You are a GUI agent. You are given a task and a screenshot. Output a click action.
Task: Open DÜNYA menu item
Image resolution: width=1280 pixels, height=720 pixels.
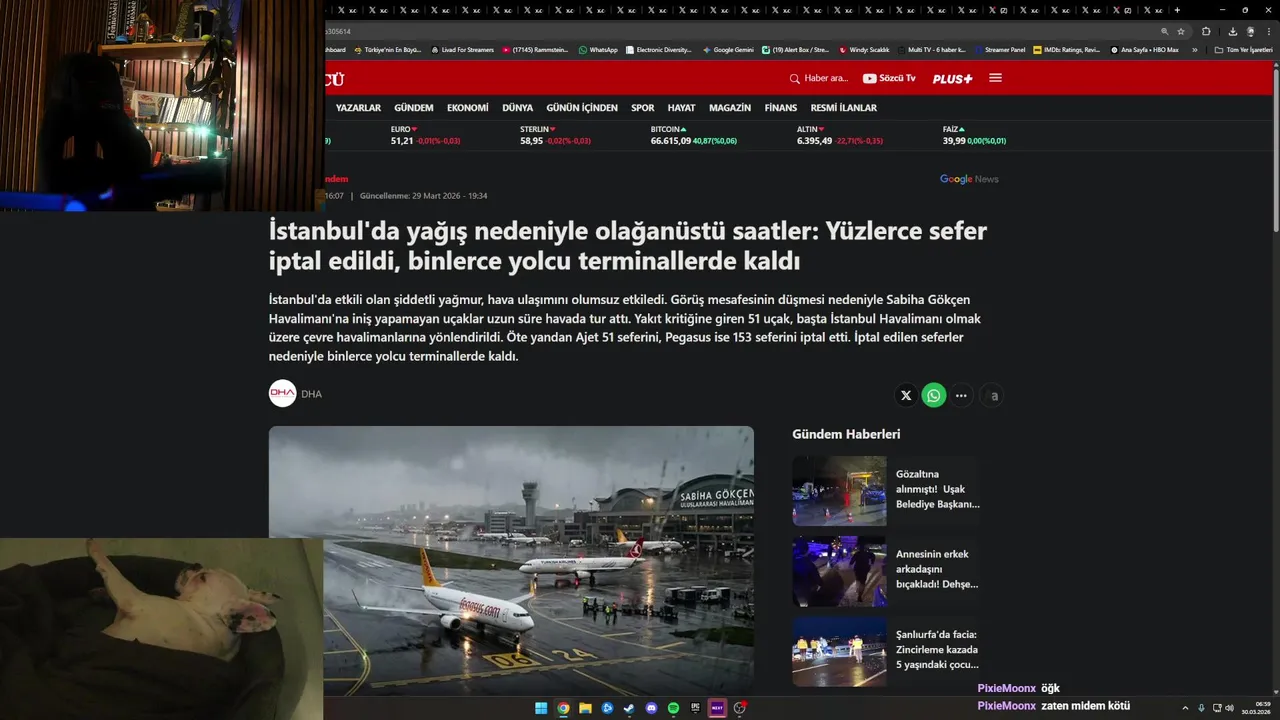517,108
